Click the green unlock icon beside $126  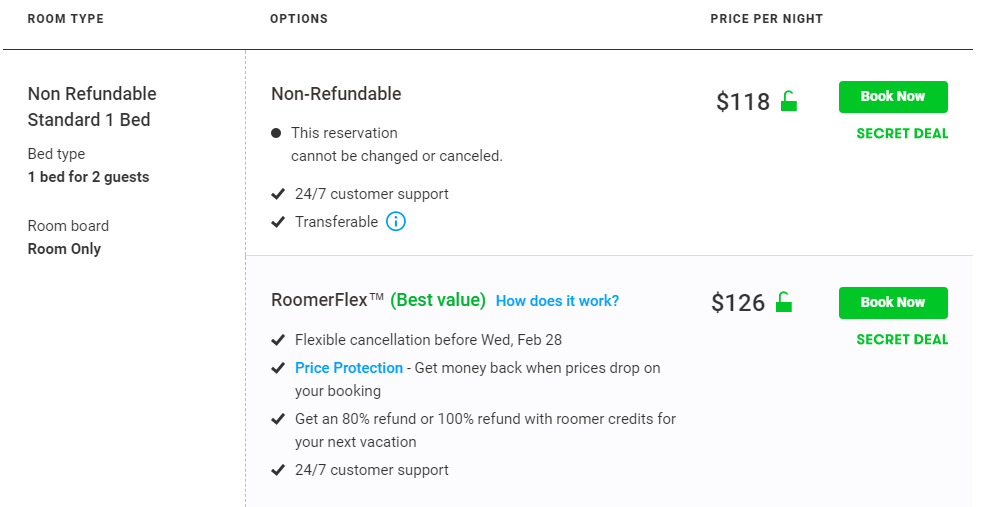784,302
